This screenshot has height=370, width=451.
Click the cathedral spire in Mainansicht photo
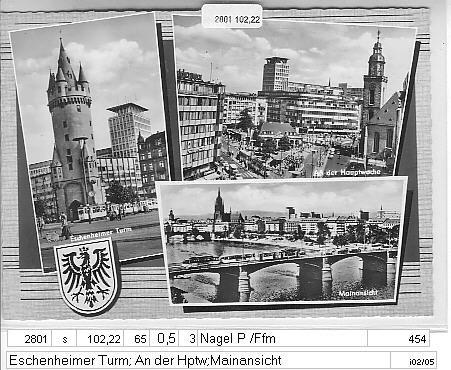tap(219, 204)
